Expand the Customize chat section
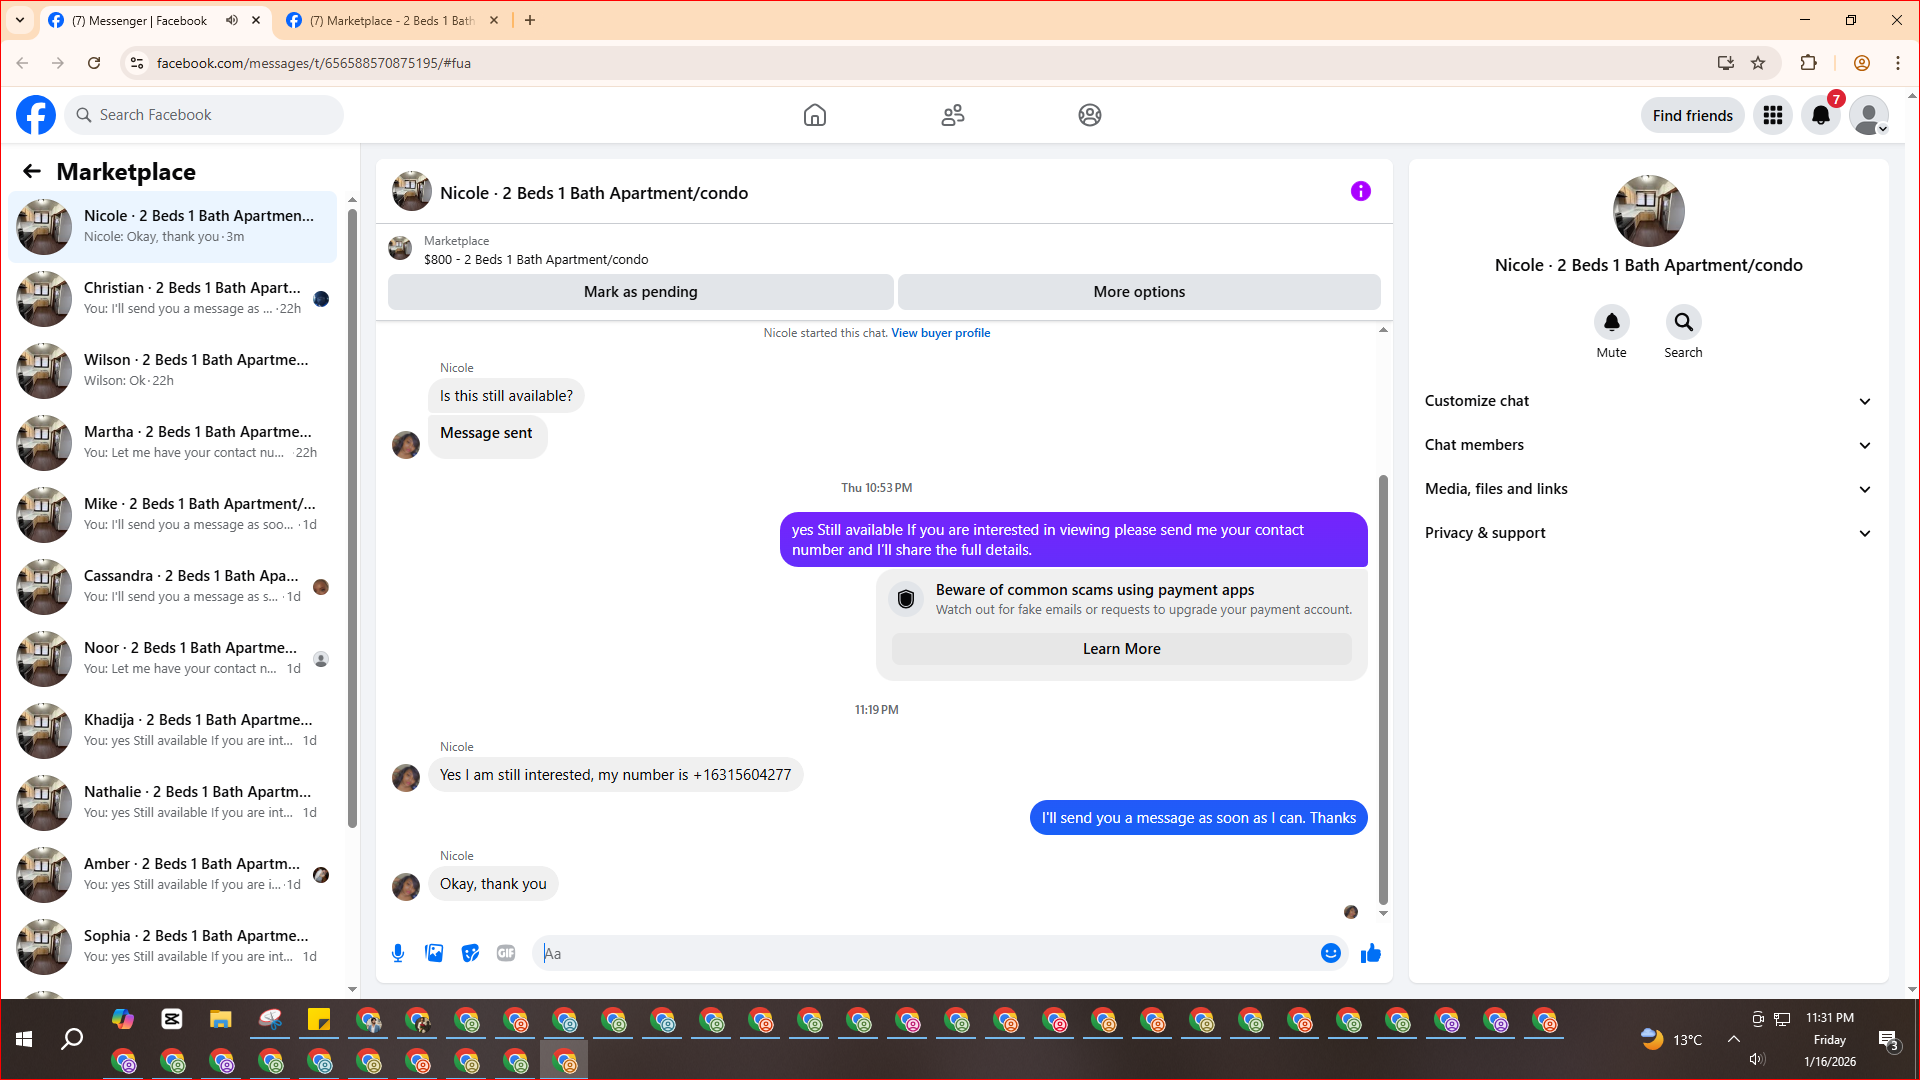The height and width of the screenshot is (1080, 1920). coord(1648,401)
